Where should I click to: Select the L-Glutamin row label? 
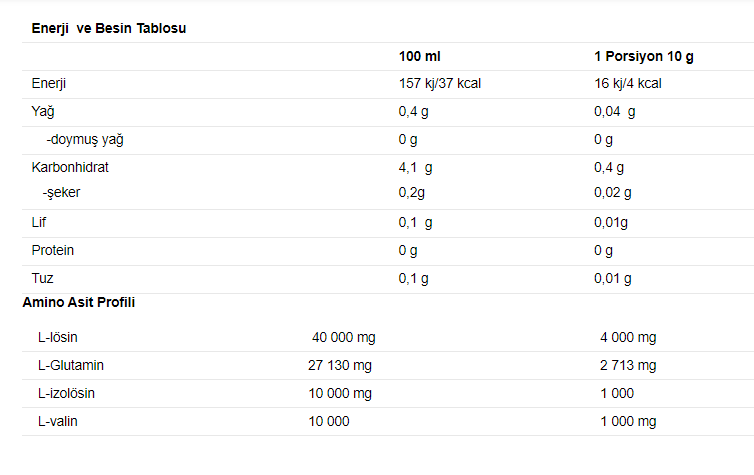71,365
